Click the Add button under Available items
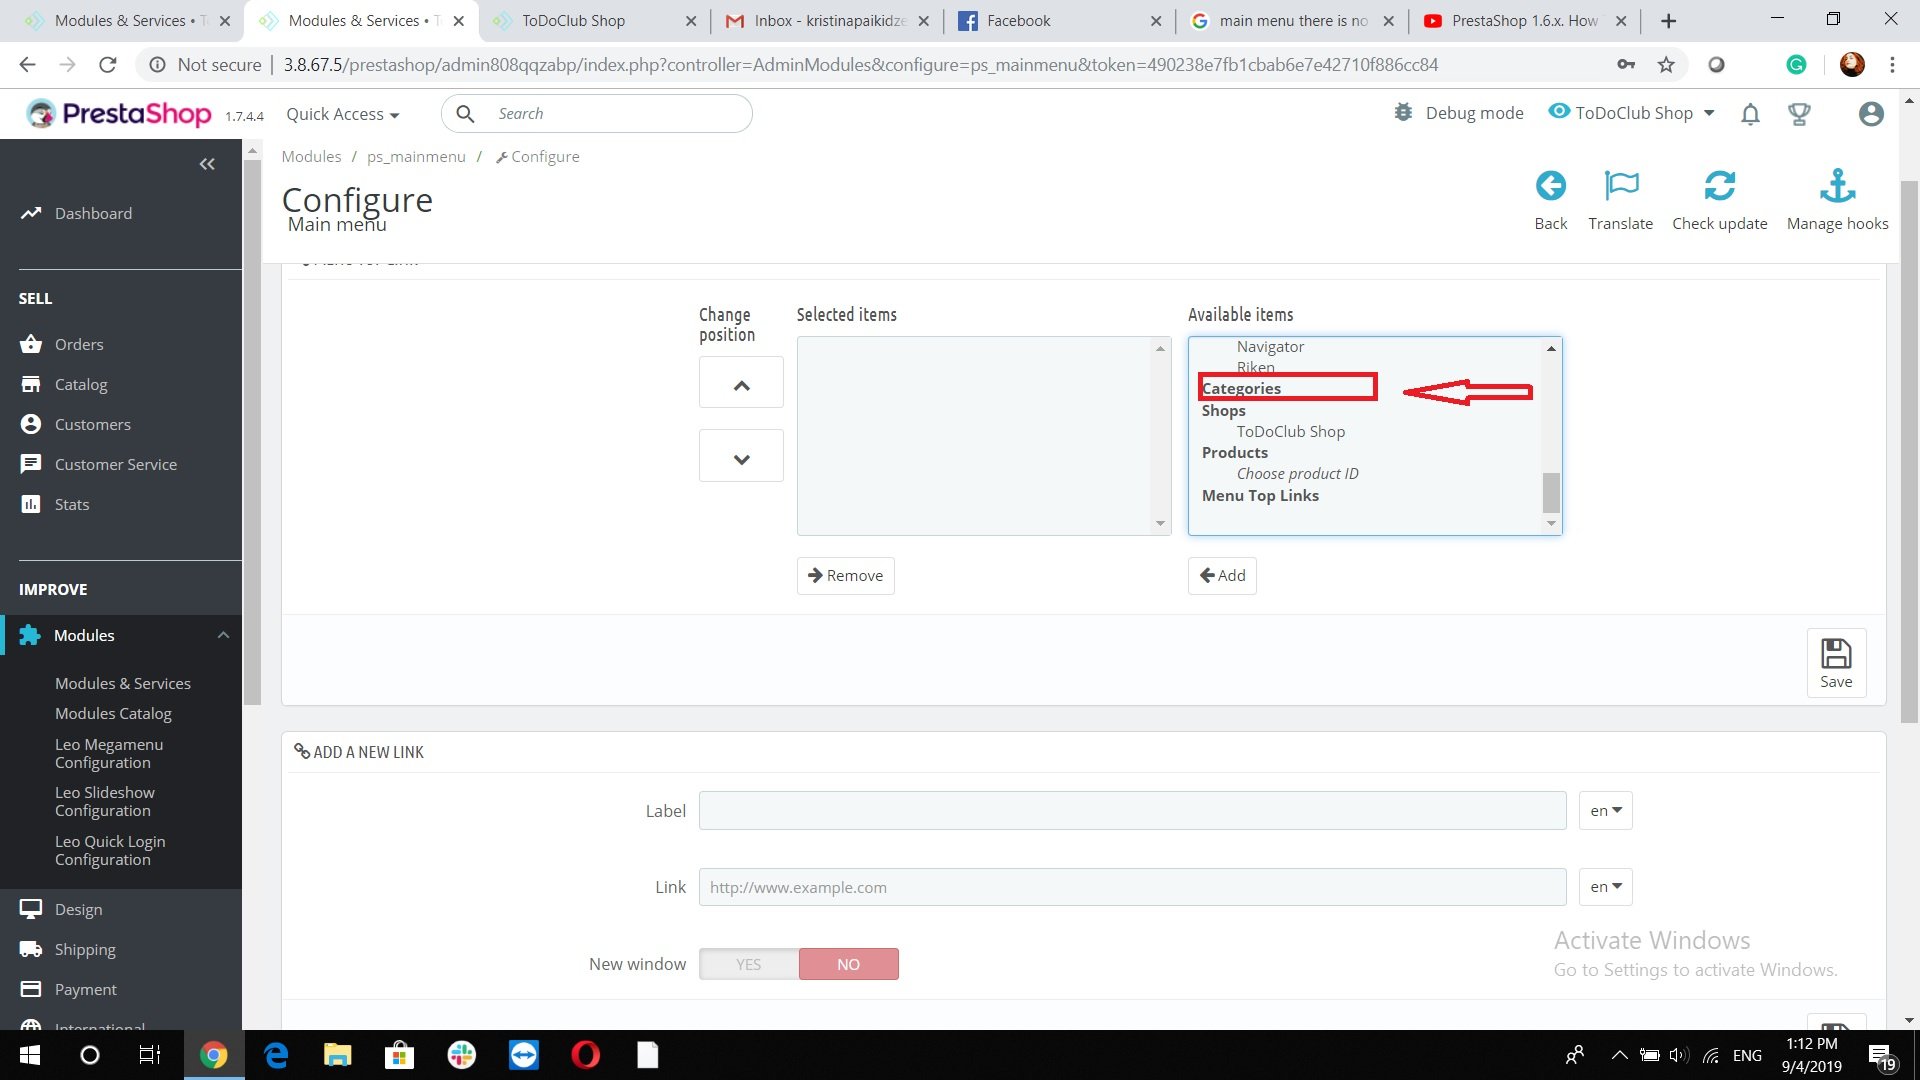This screenshot has height=1080, width=1920. pos(1222,575)
